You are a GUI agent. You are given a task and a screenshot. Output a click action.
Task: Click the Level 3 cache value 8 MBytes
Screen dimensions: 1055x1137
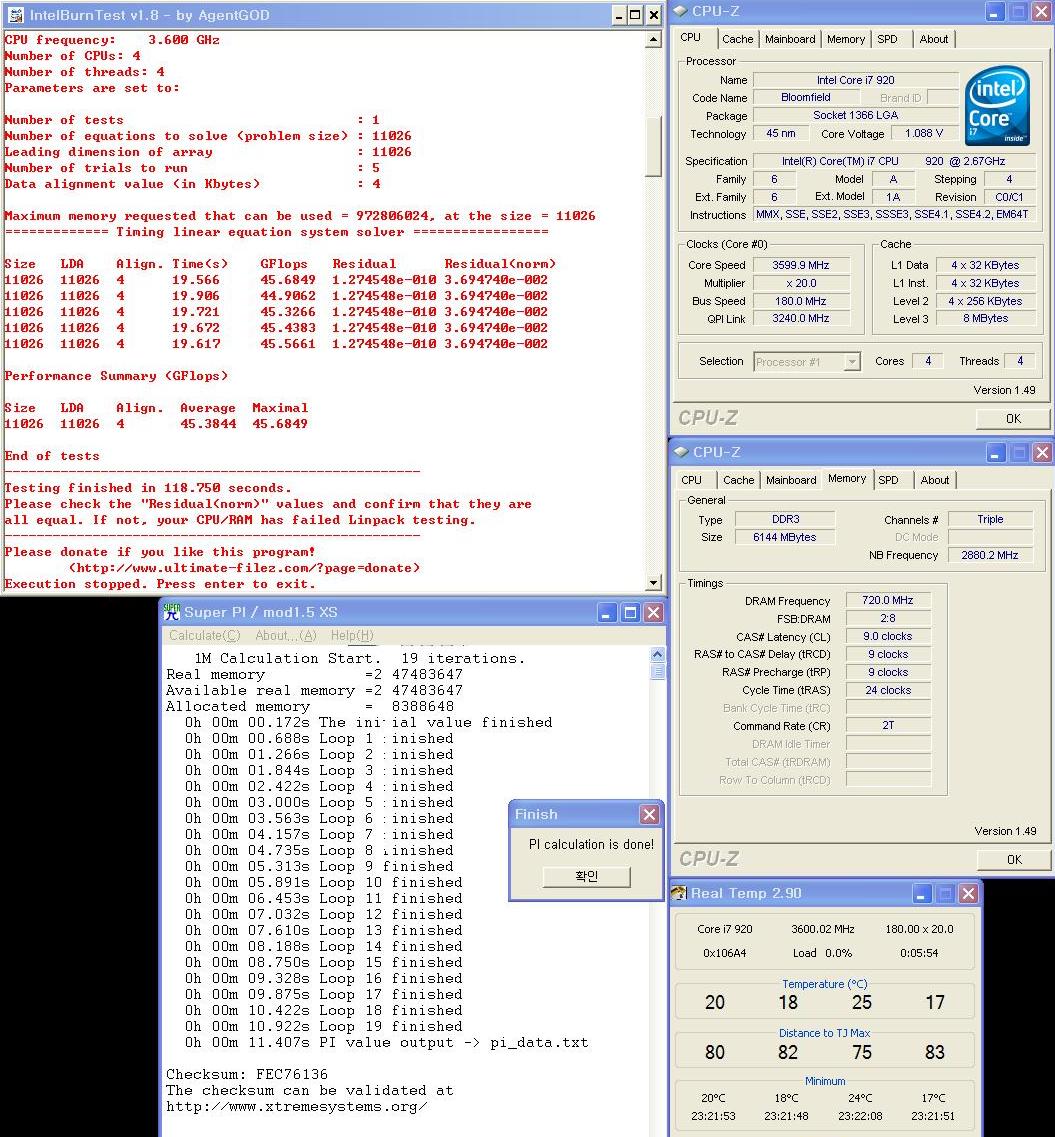pos(985,318)
